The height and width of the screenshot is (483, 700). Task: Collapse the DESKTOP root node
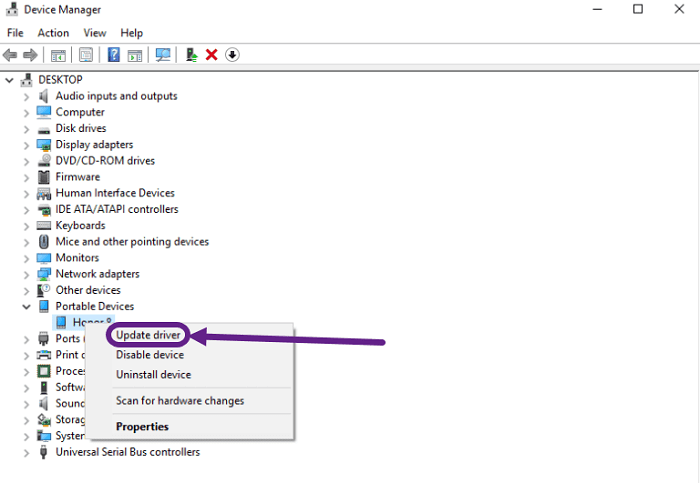[10, 80]
